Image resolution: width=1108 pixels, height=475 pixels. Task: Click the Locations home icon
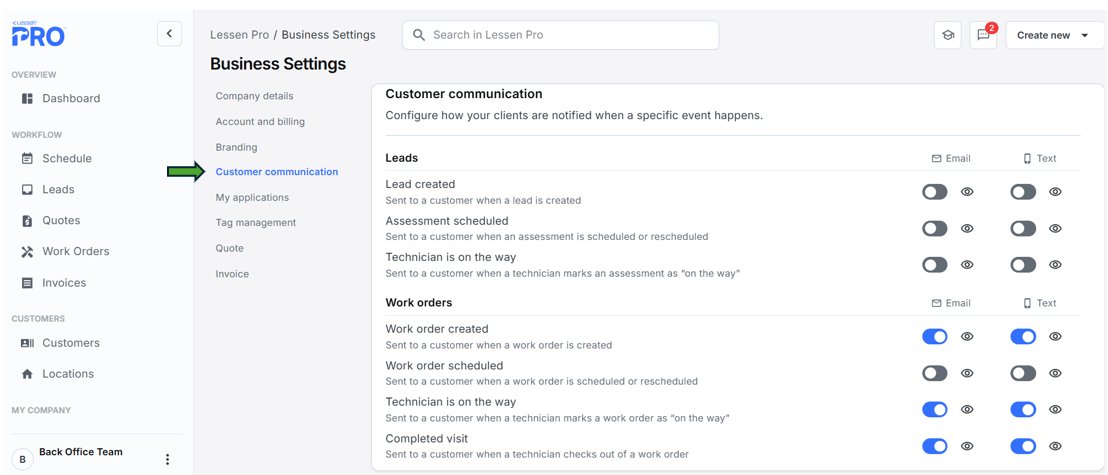click(x=28, y=374)
